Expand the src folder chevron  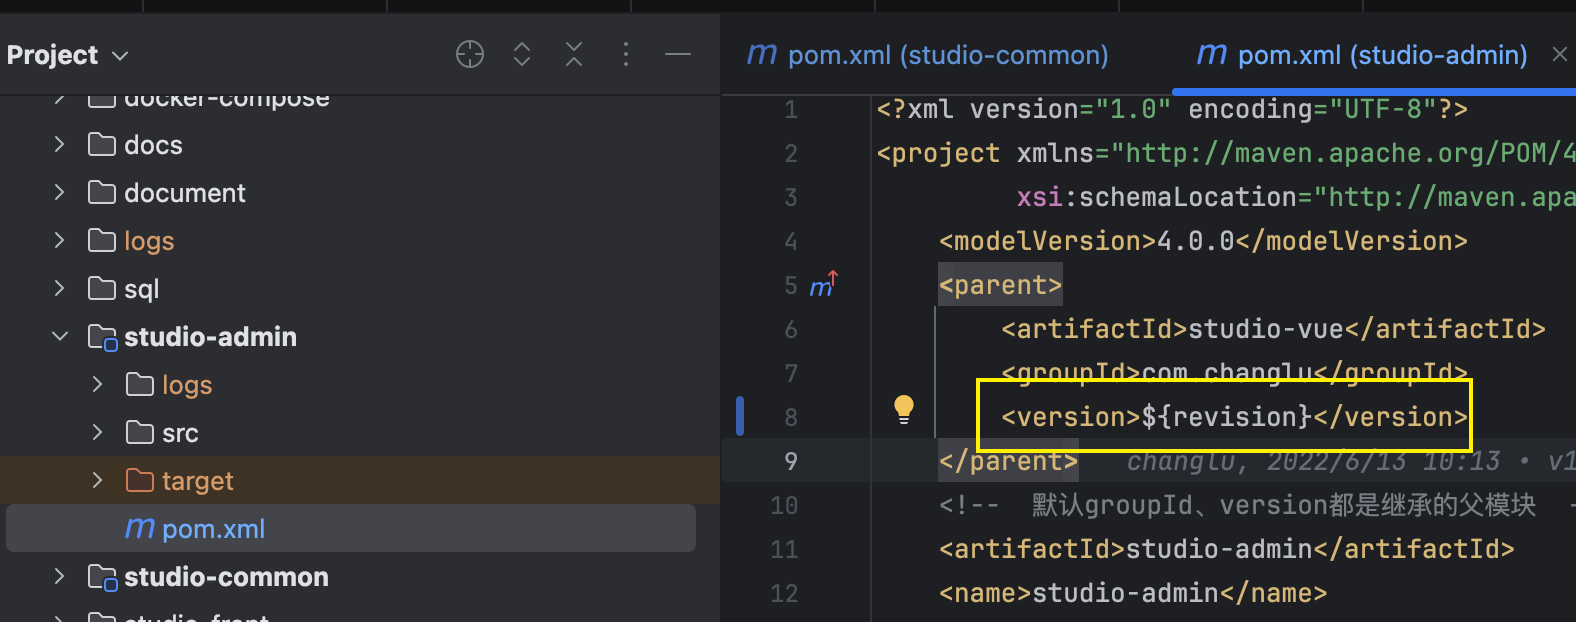[98, 433]
